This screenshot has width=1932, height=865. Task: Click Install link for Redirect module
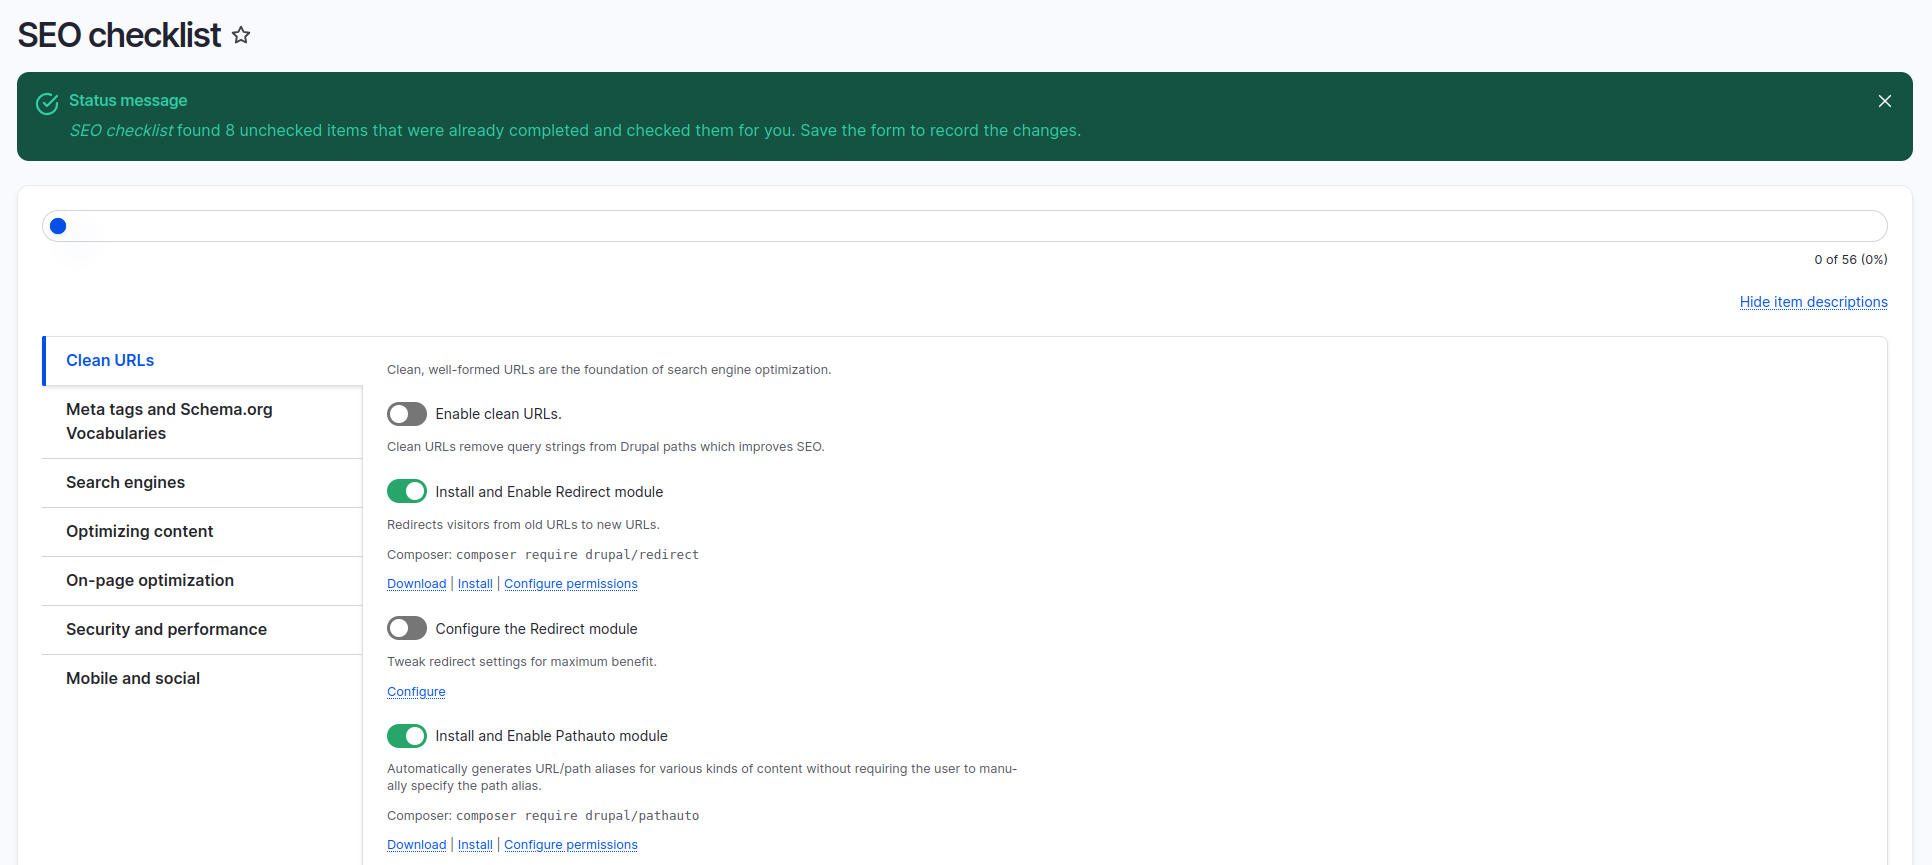tap(475, 584)
